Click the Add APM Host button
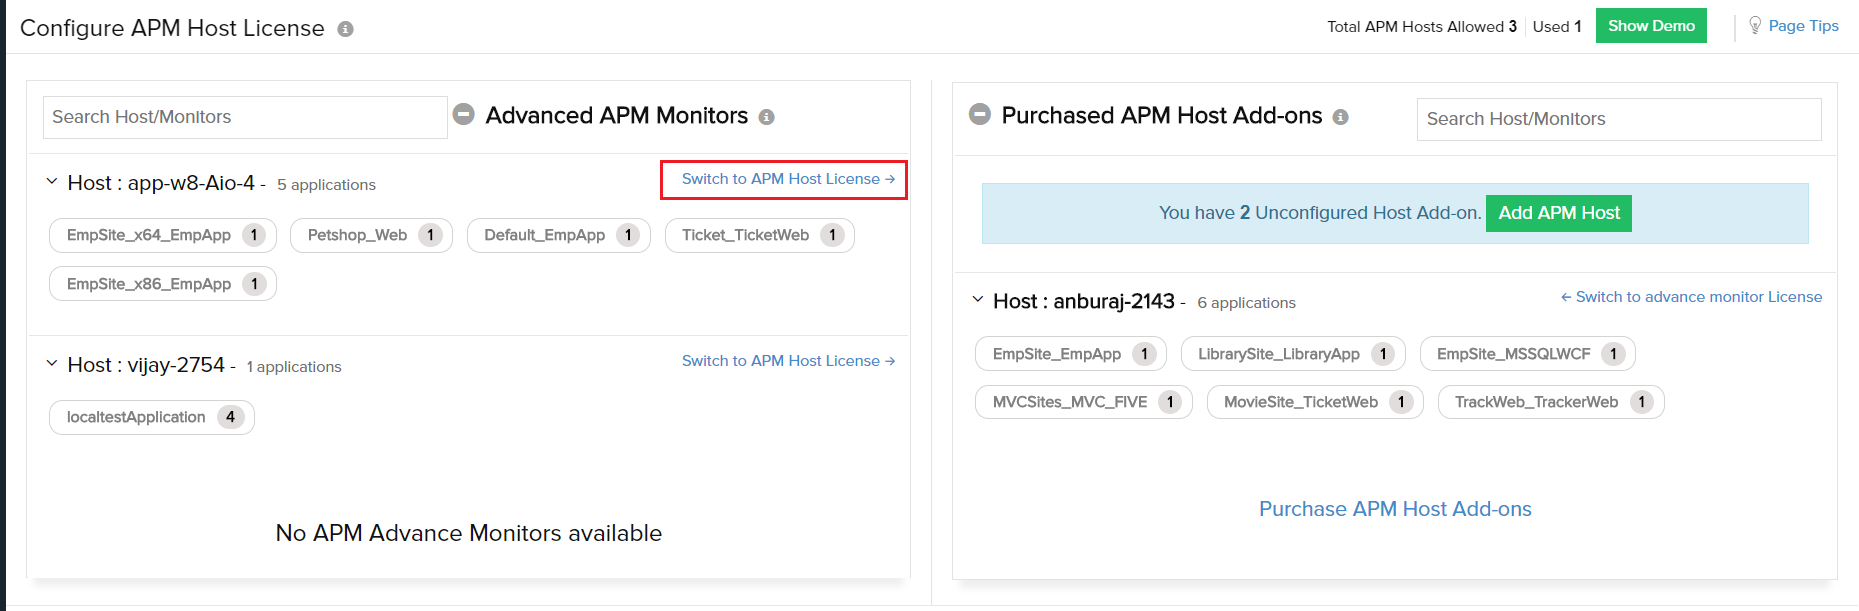1859x611 pixels. [1558, 213]
